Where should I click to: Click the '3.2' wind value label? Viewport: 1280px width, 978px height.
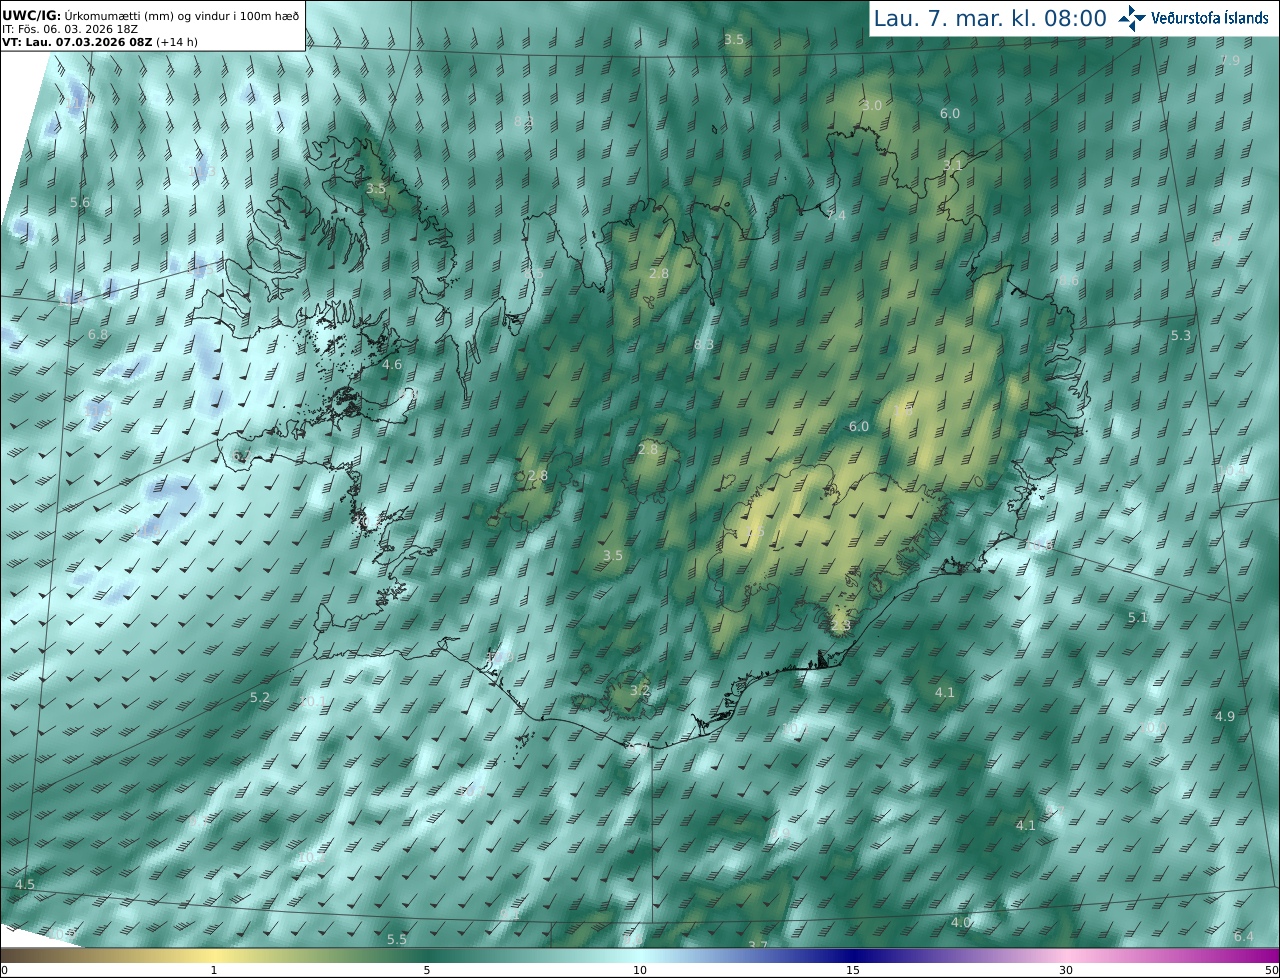[x=641, y=690]
